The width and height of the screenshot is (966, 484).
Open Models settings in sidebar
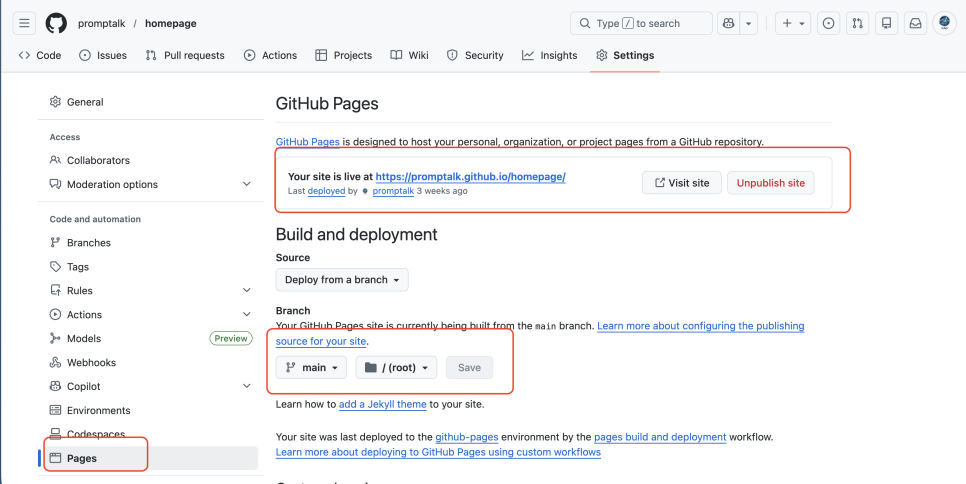(x=150, y=339)
